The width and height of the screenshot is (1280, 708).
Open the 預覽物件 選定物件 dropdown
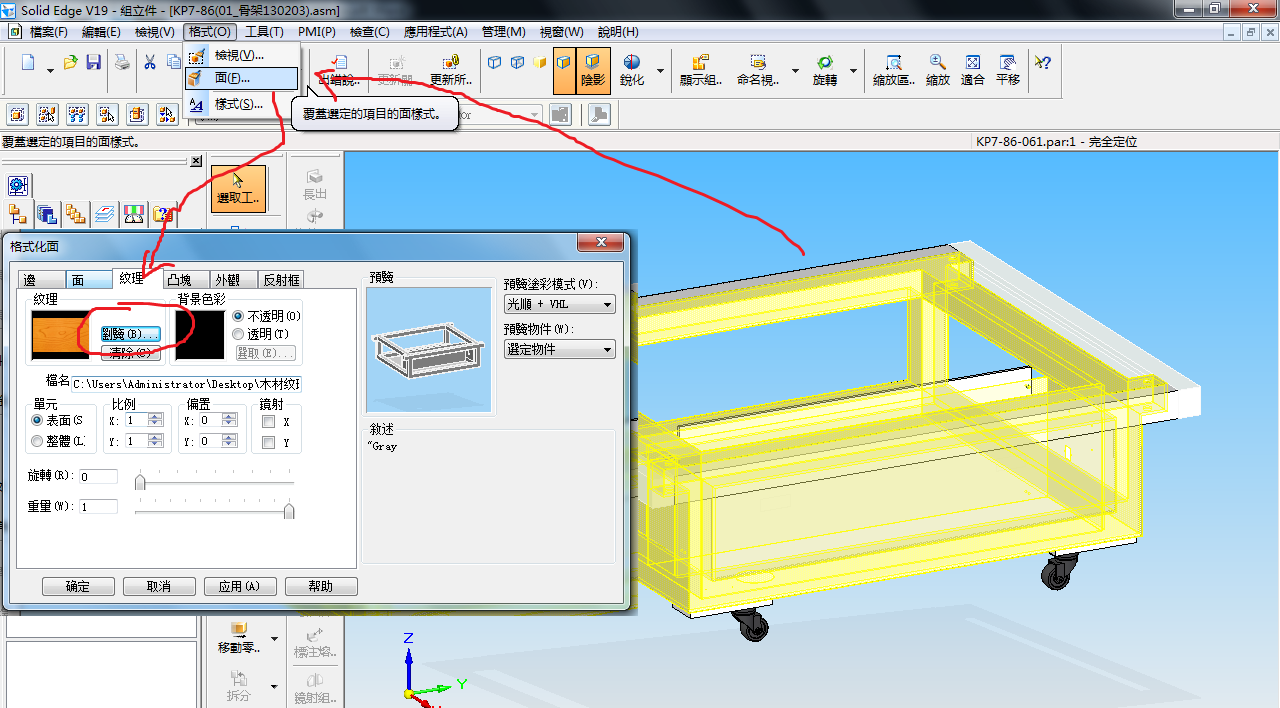[x=559, y=349]
